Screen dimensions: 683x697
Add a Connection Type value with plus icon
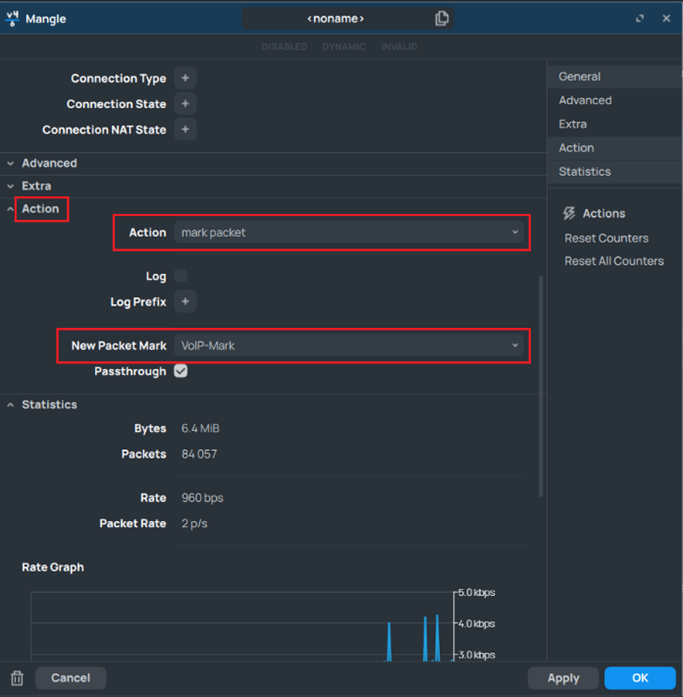(x=185, y=78)
